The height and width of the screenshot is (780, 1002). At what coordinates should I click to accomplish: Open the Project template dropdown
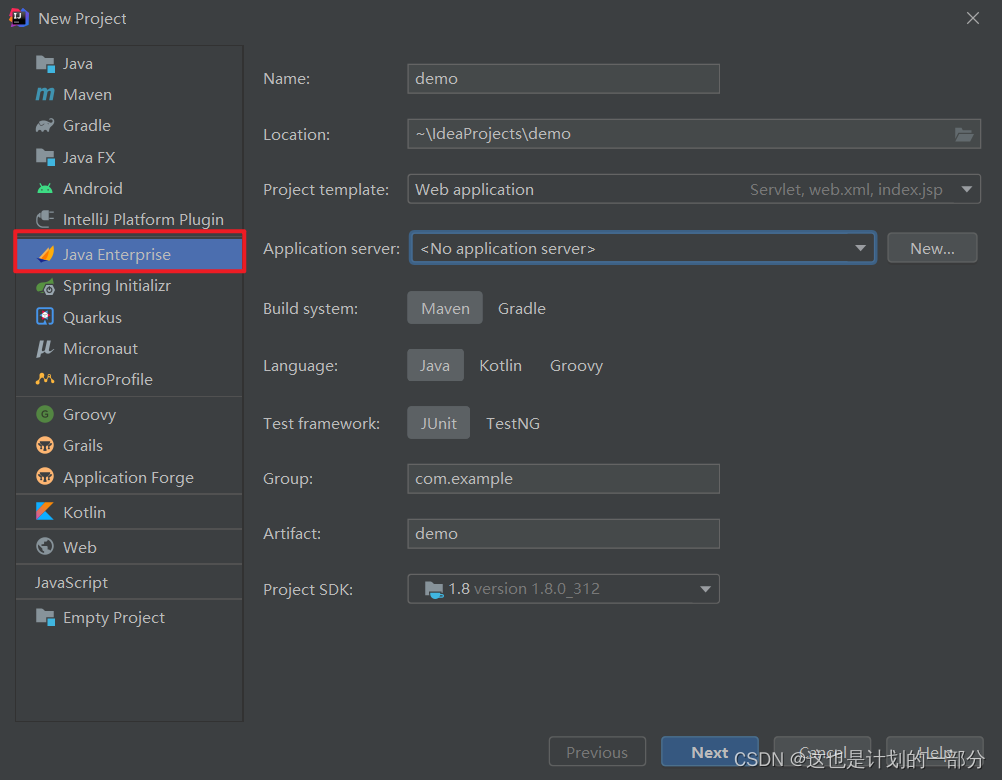point(694,189)
